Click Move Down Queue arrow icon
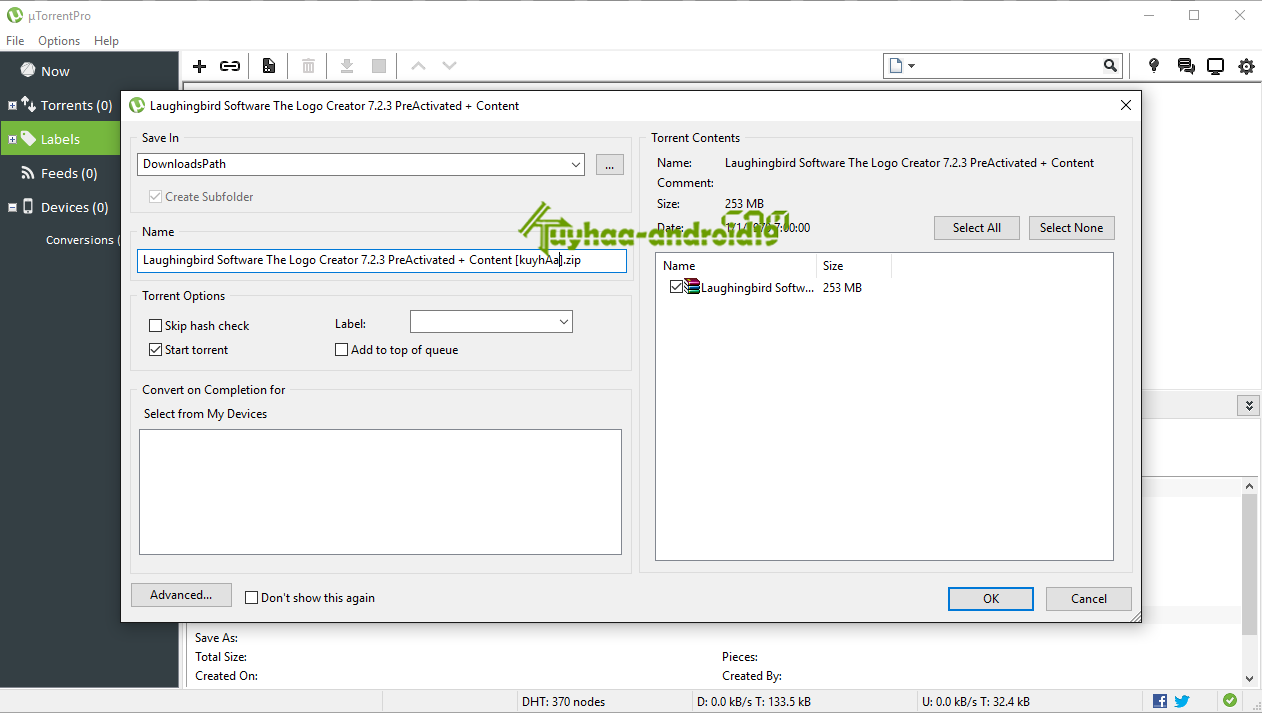The image size is (1262, 713). [450, 66]
